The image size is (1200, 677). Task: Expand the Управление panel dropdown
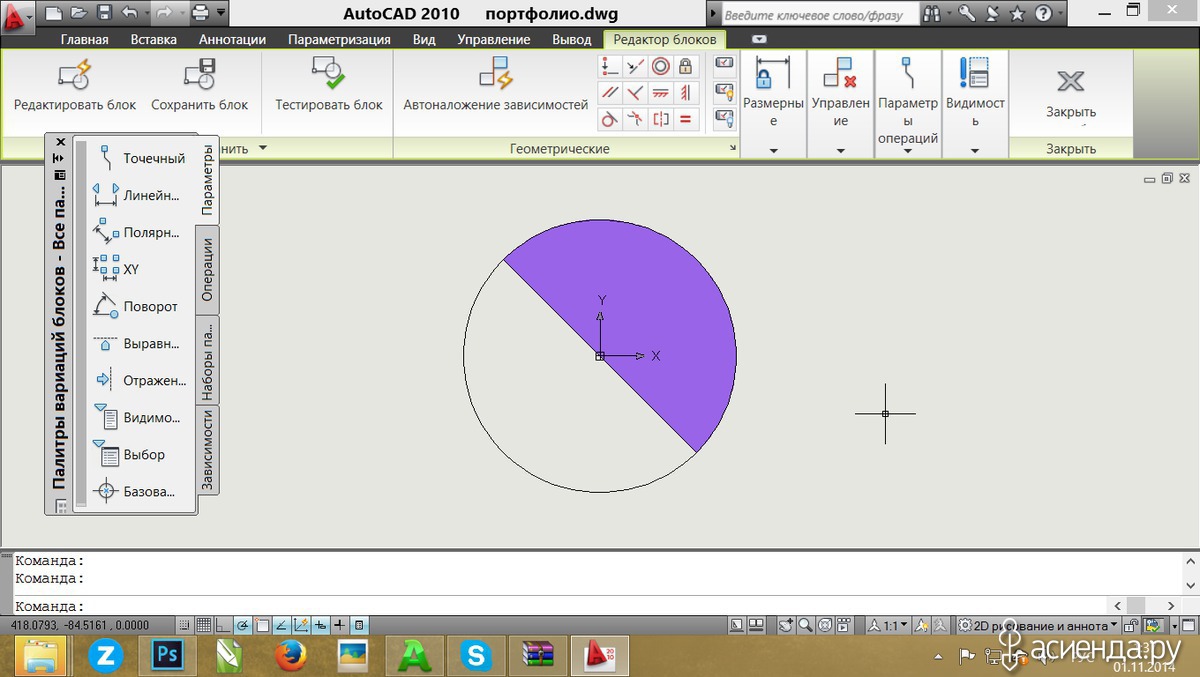[x=840, y=151]
